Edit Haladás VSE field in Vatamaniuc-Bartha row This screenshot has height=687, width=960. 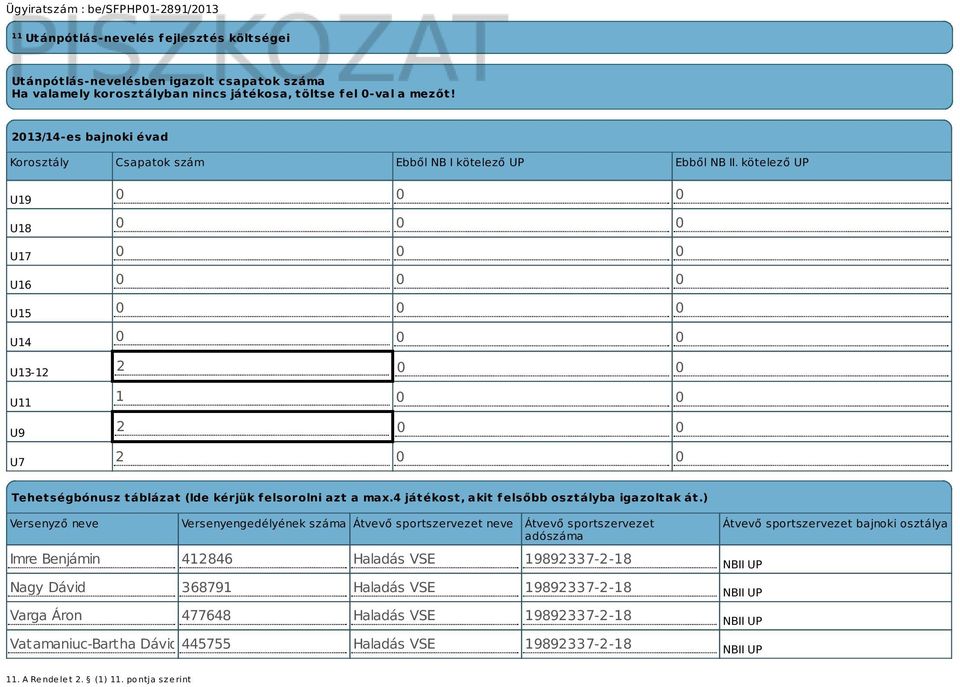click(x=435, y=644)
